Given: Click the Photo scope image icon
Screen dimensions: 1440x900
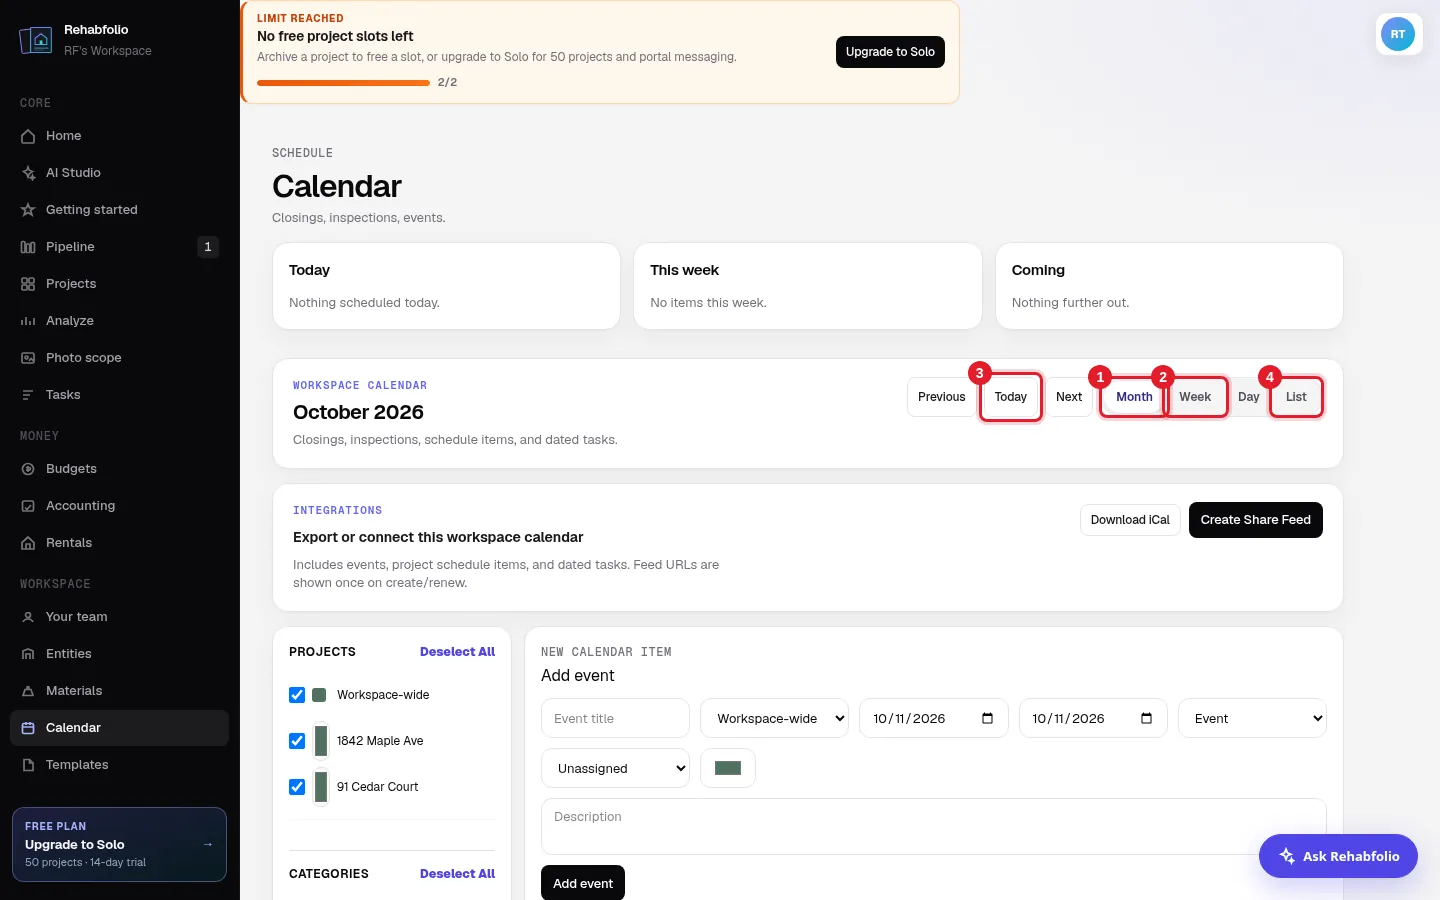Looking at the screenshot, I should click(28, 358).
